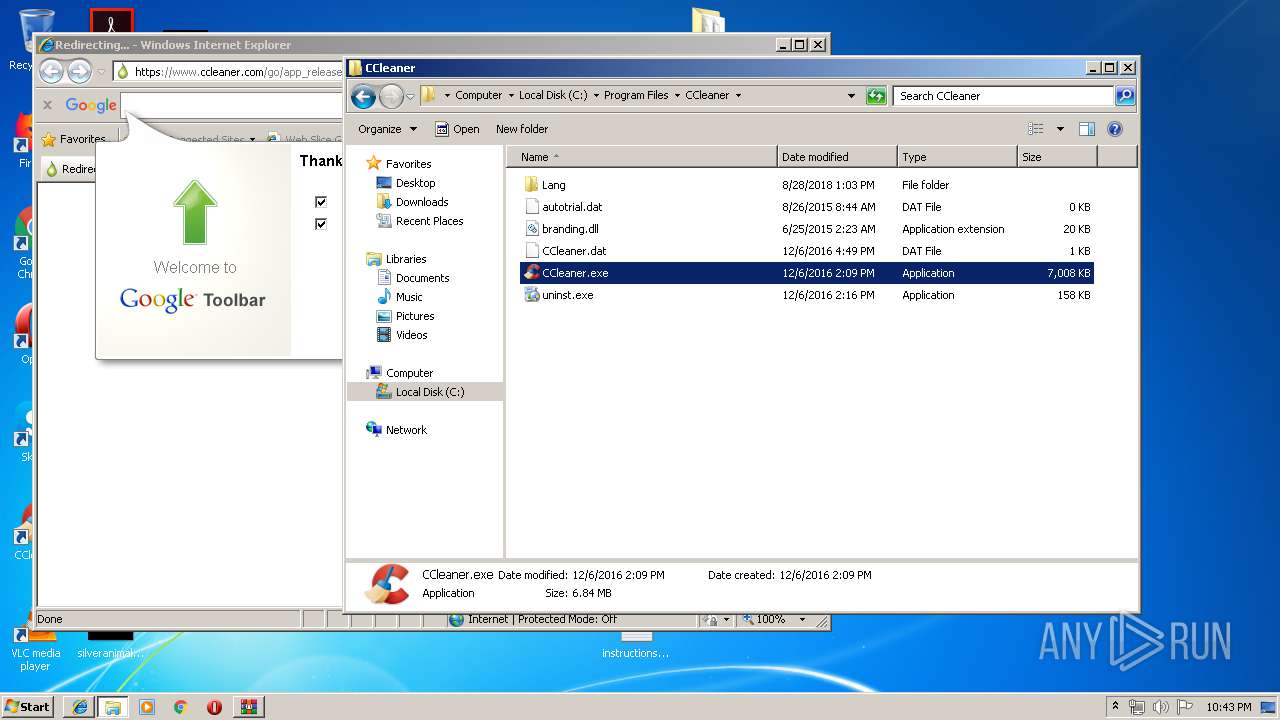
Task: Click the Lang folder icon
Action: (x=532, y=185)
